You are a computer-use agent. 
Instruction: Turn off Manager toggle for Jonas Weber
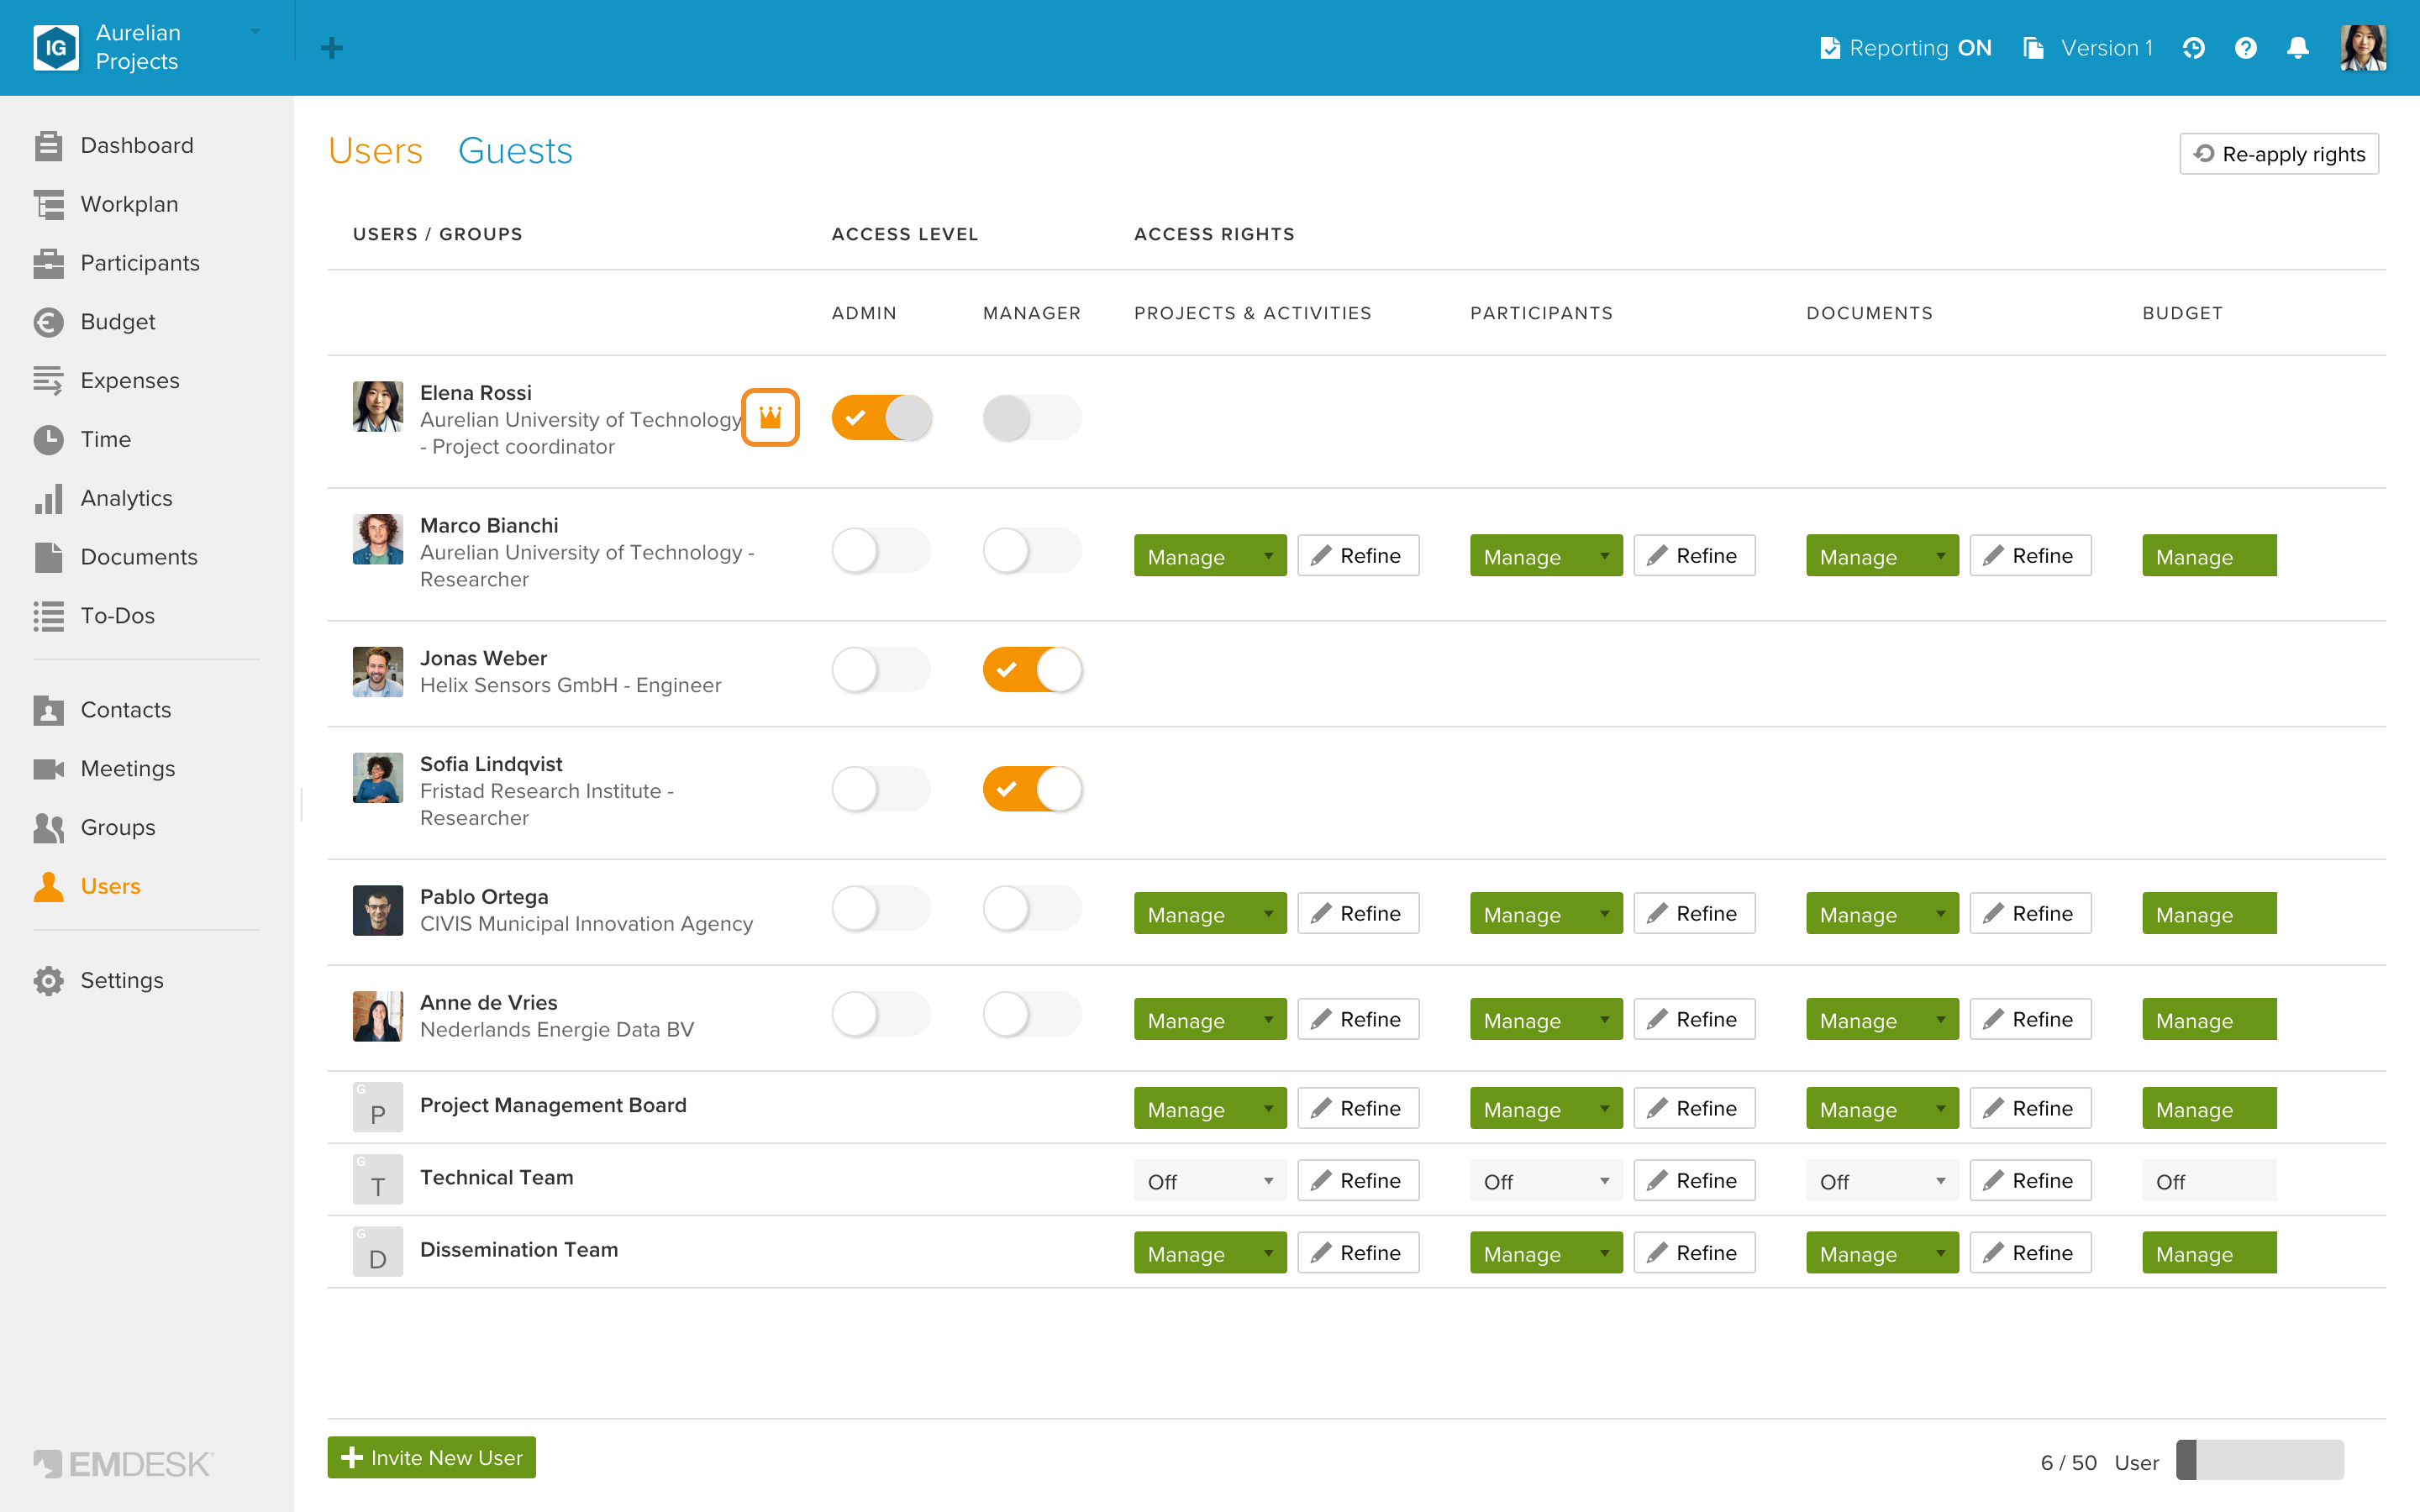1032,670
